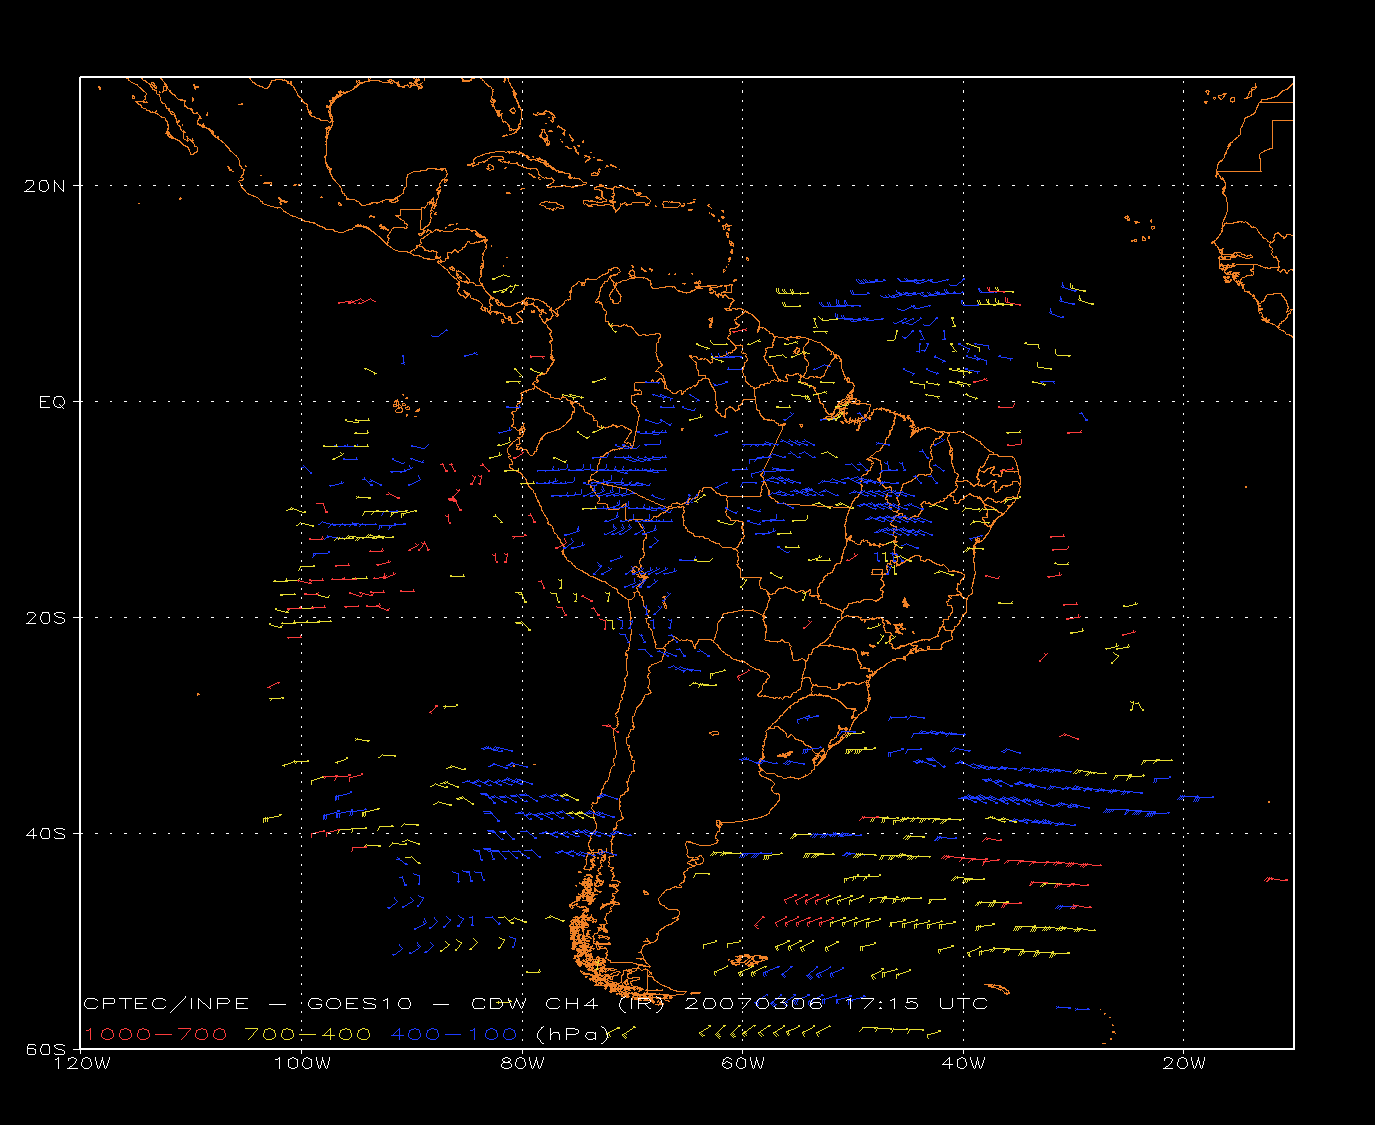Select the 60W longitude label
Screen dimensions: 1375x1125
(743, 1063)
